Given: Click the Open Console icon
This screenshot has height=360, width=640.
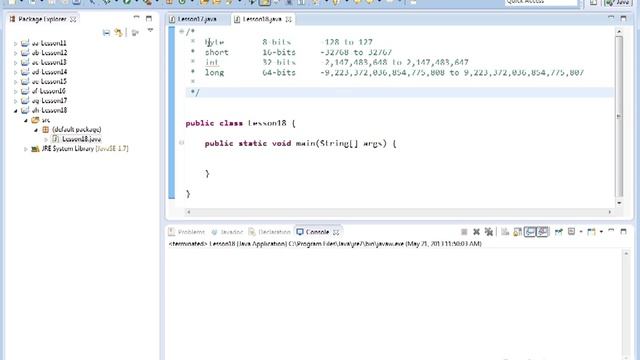Looking at the screenshot, I should pos(591,232).
